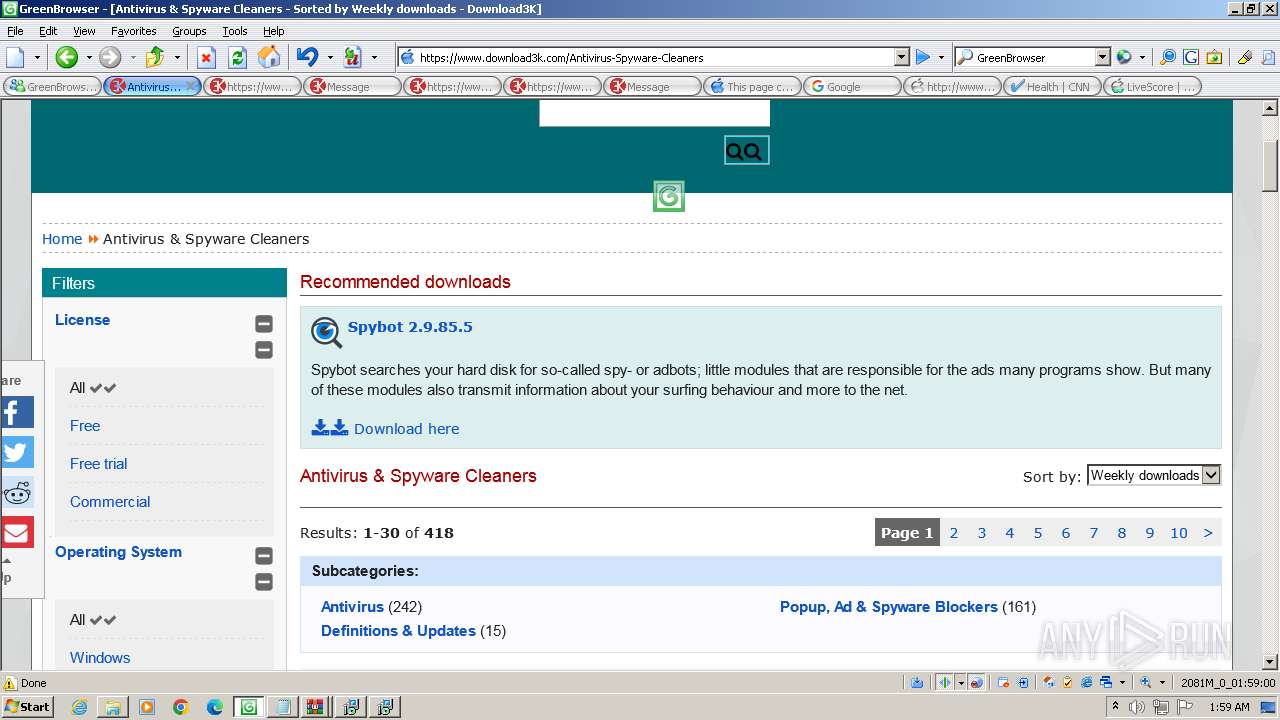Screen dimensions: 1280x720
Task: Click the status bar zoom magnifier icon
Action: [x=1146, y=683]
